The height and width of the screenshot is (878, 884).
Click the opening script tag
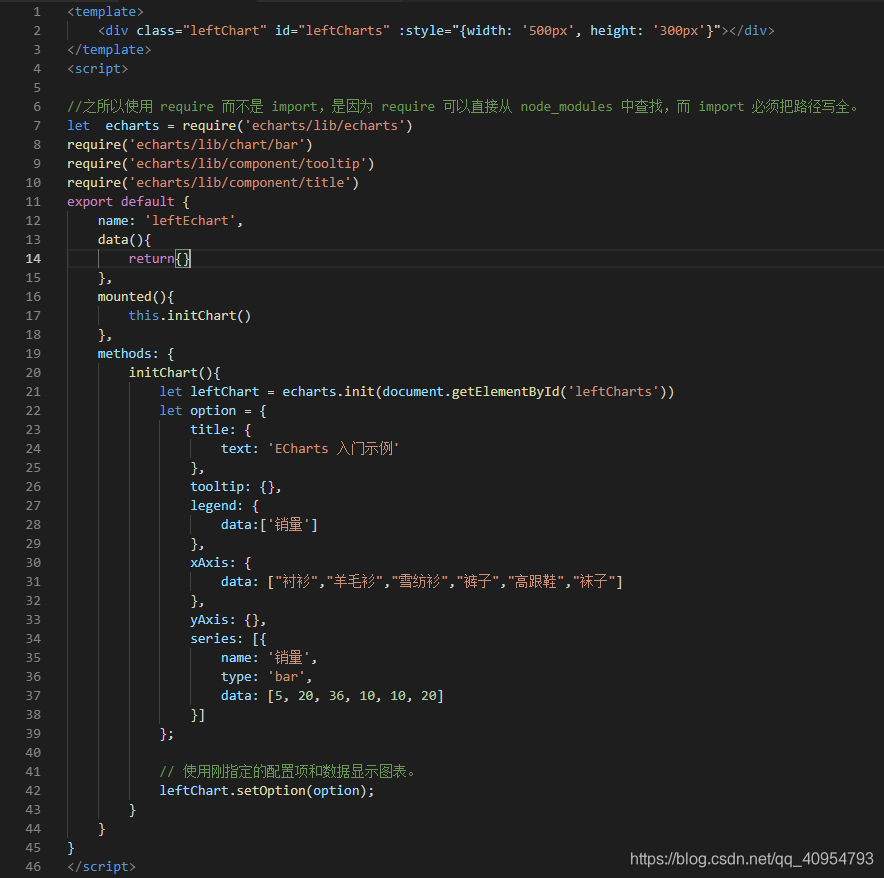pyautogui.click(x=98, y=69)
